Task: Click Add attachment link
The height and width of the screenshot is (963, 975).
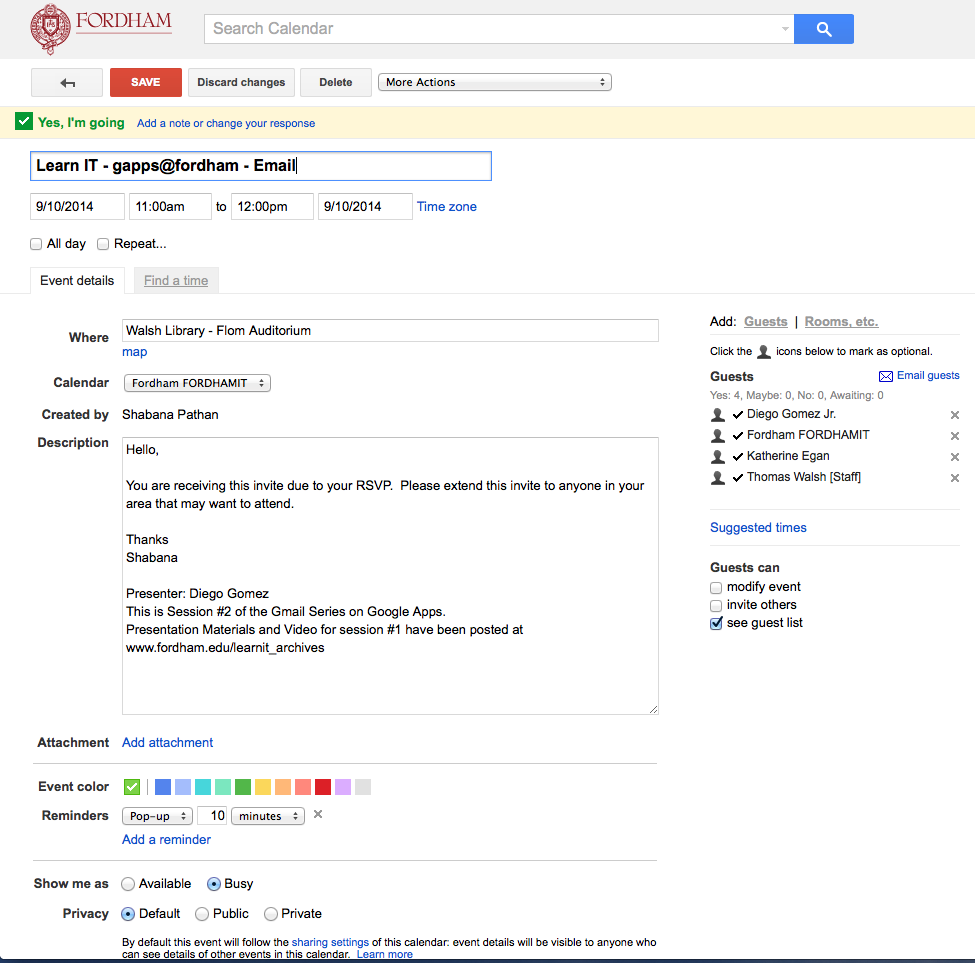Action: (x=167, y=742)
